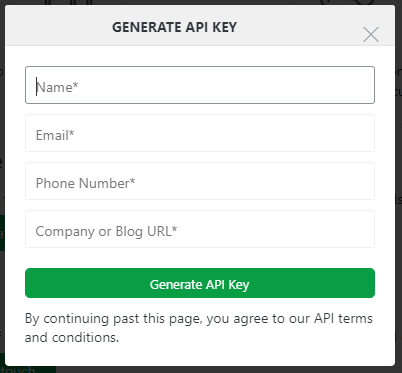Close the Generate API Key dialog
This screenshot has width=402, height=373.
pyautogui.click(x=371, y=35)
